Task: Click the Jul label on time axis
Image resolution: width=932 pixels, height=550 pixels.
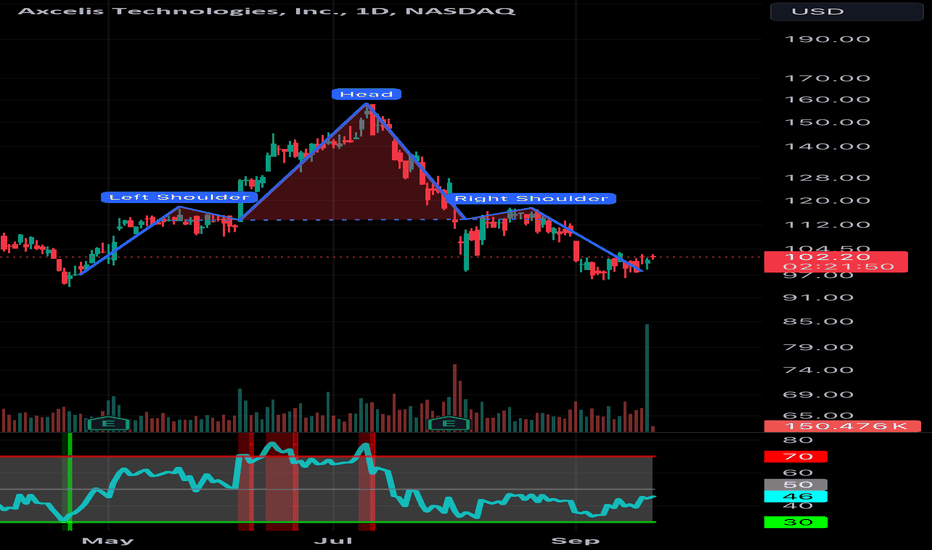Action: coord(333,540)
